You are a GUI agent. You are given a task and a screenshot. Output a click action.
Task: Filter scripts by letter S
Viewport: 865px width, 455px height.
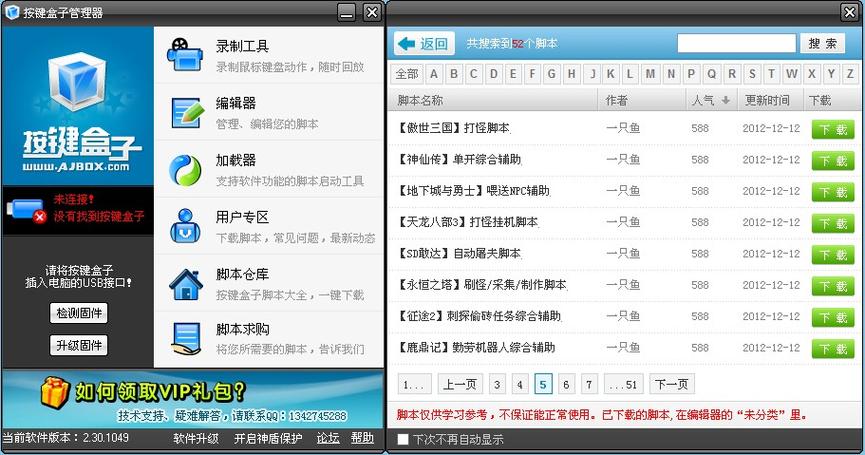tap(752, 74)
